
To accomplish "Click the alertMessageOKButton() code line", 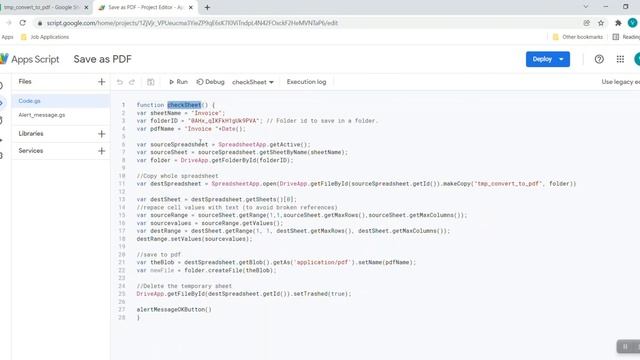I will (174, 310).
